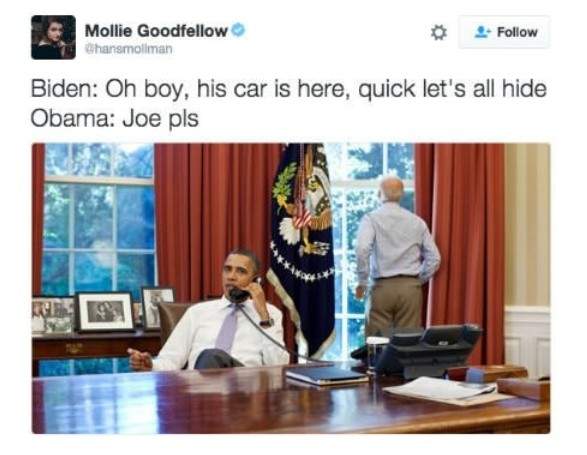Click the tweet line "Obama: Joe pls"
587x455 pixels.
[x=115, y=119]
